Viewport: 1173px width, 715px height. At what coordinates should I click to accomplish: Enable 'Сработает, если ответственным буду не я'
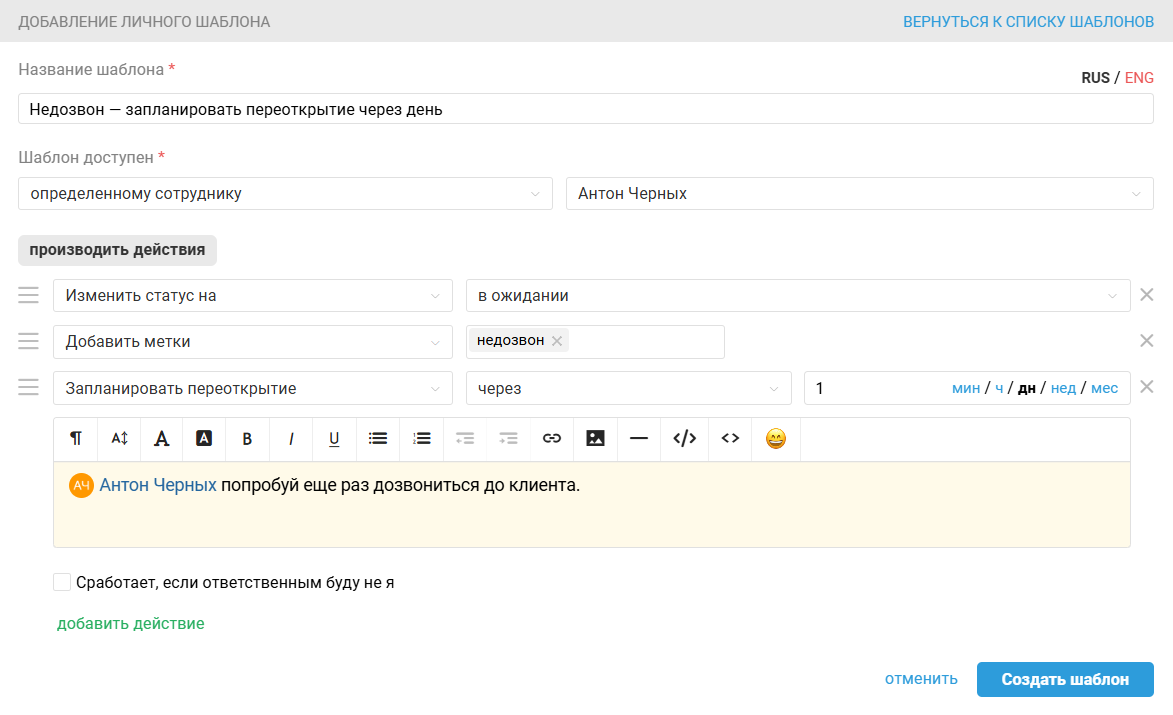62,582
